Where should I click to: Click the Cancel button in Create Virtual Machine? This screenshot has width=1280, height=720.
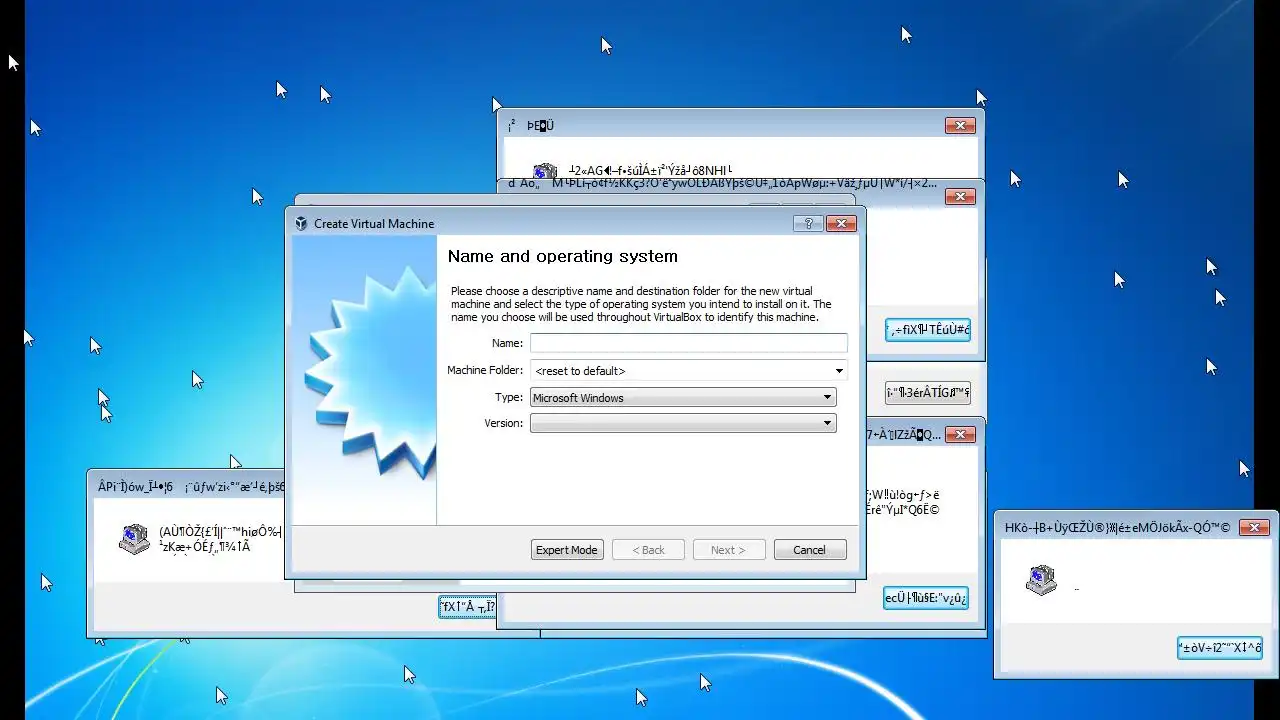[x=809, y=550]
